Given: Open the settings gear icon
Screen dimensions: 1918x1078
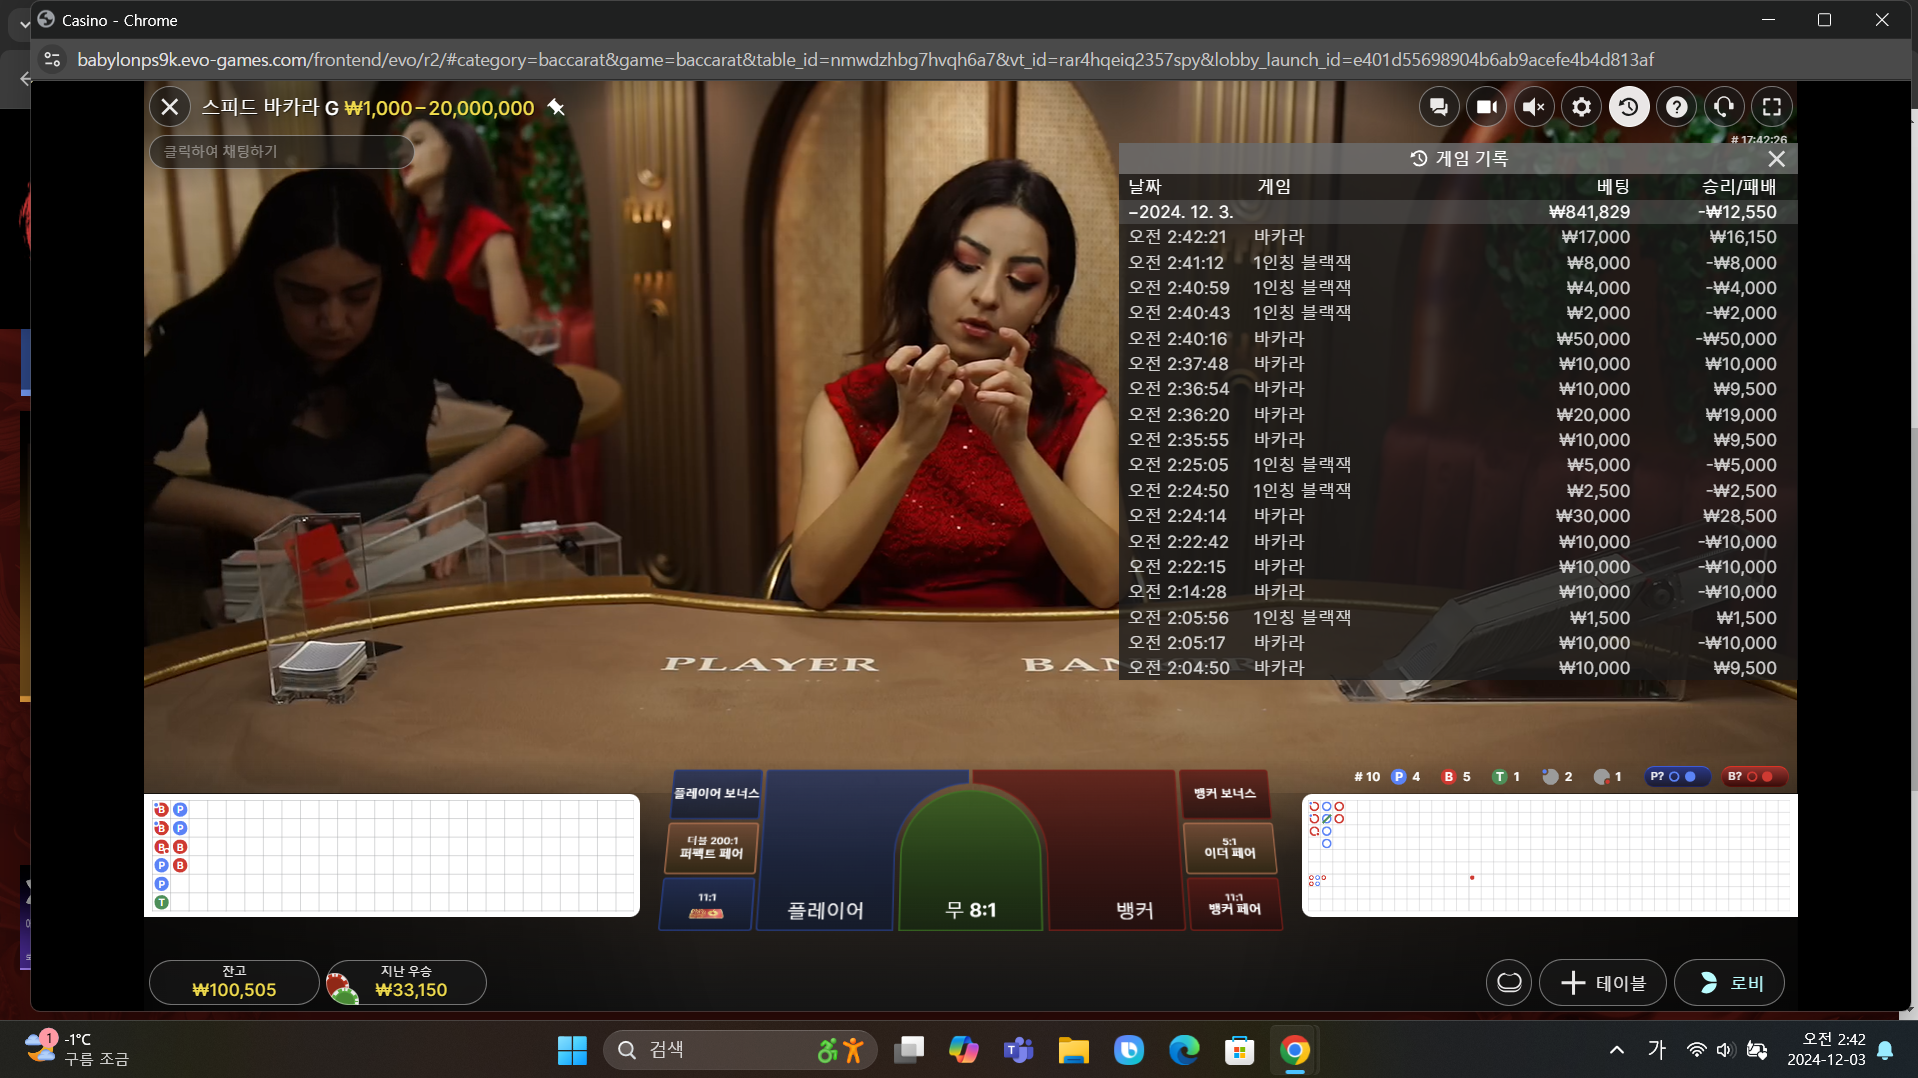Looking at the screenshot, I should click(1581, 107).
